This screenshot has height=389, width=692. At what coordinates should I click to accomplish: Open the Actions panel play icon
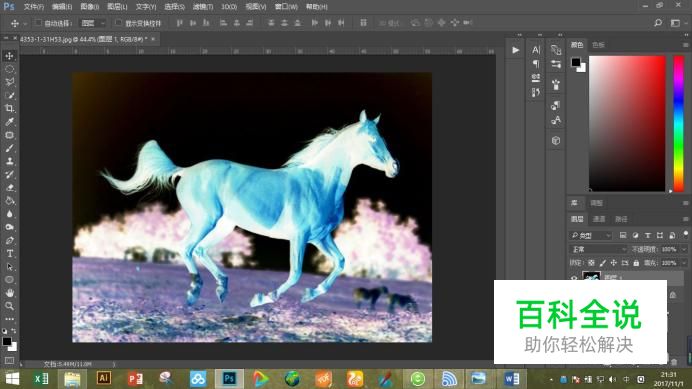coord(515,50)
